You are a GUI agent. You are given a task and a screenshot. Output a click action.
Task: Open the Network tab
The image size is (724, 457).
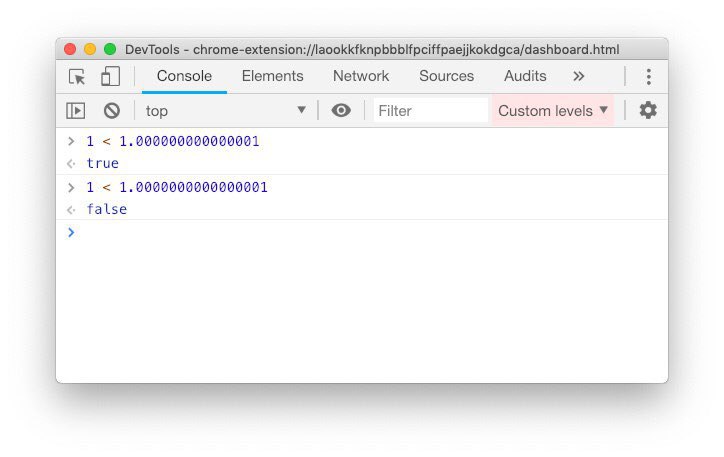point(361,76)
